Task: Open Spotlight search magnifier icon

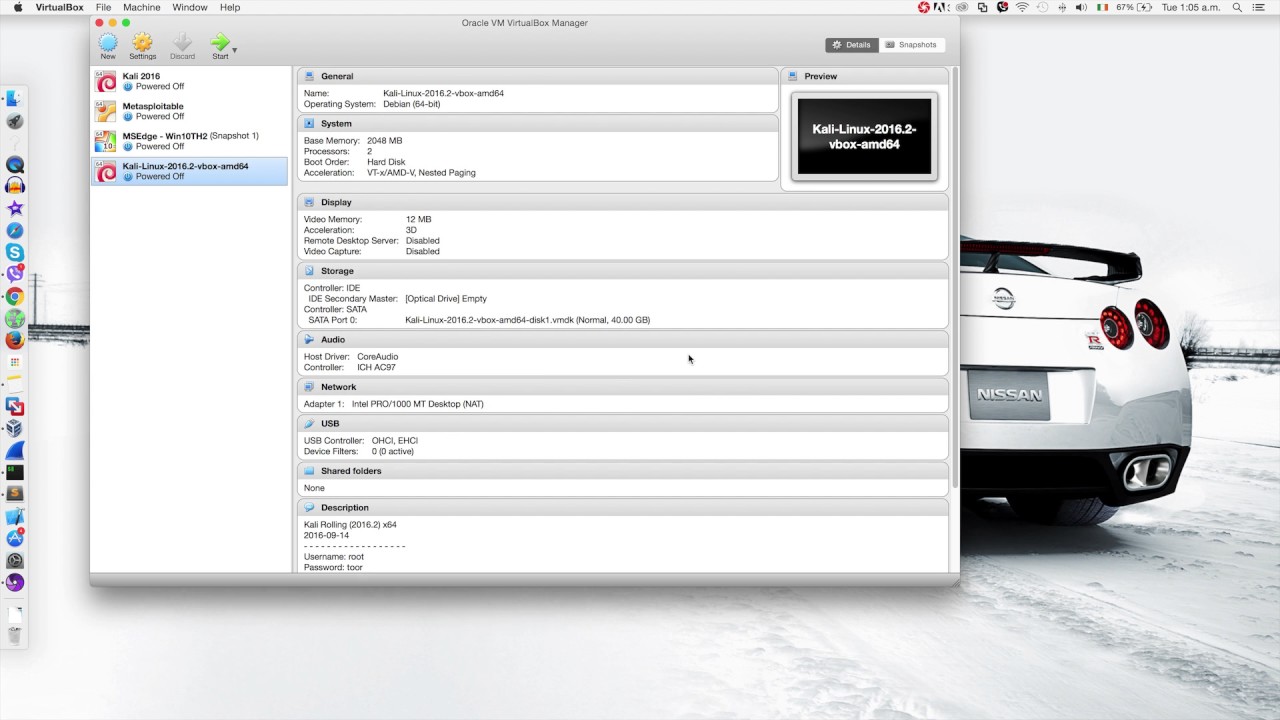Action: (x=1237, y=7)
